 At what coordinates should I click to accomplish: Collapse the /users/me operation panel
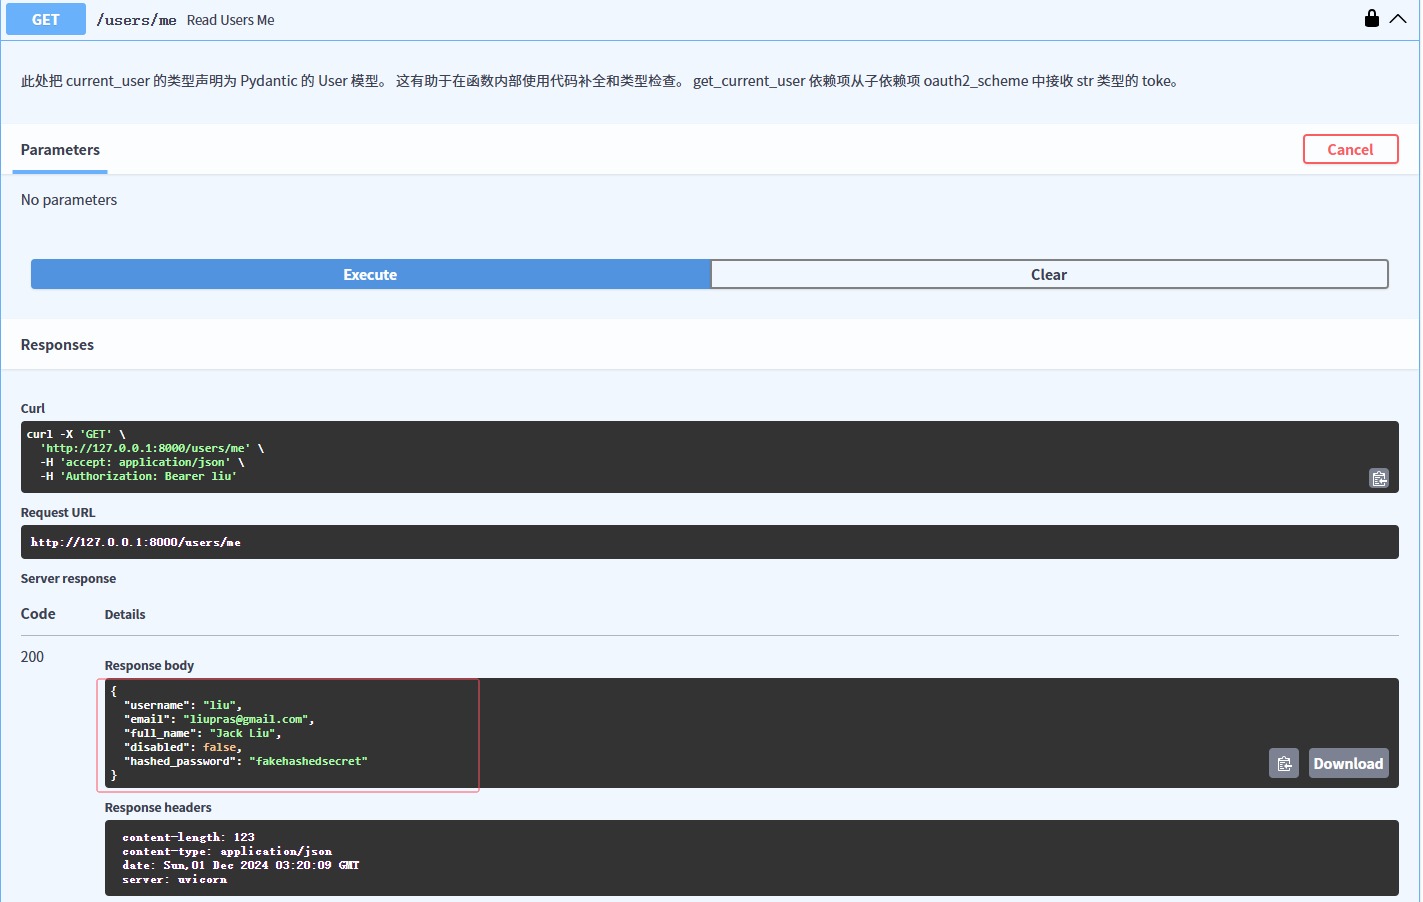pyautogui.click(x=1399, y=18)
